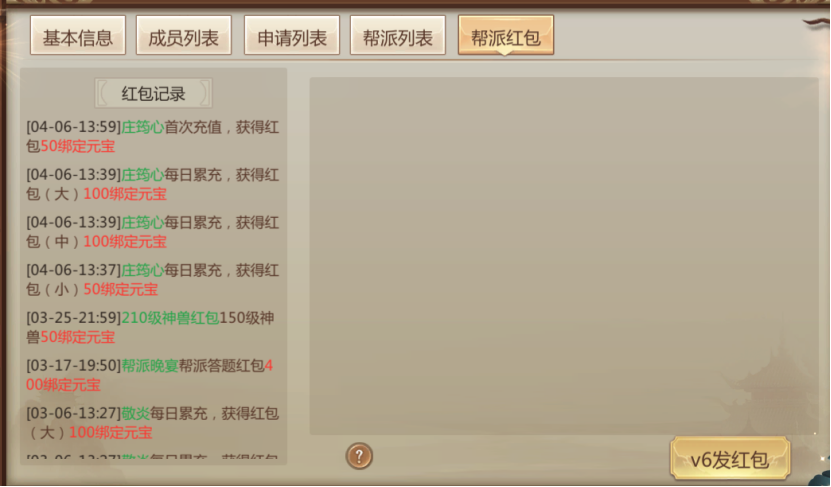Click the partially visible bottom record entry
The width and height of the screenshot is (831, 487).
click(152, 457)
